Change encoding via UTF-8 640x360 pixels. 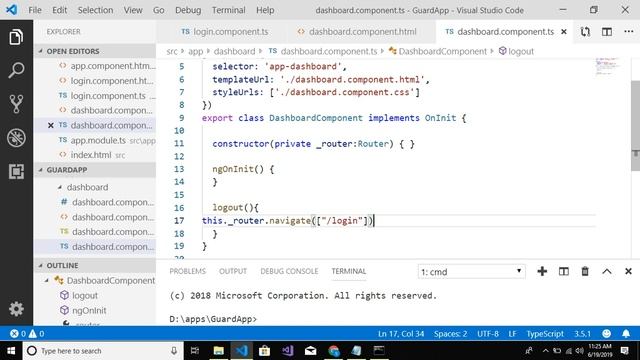point(488,334)
